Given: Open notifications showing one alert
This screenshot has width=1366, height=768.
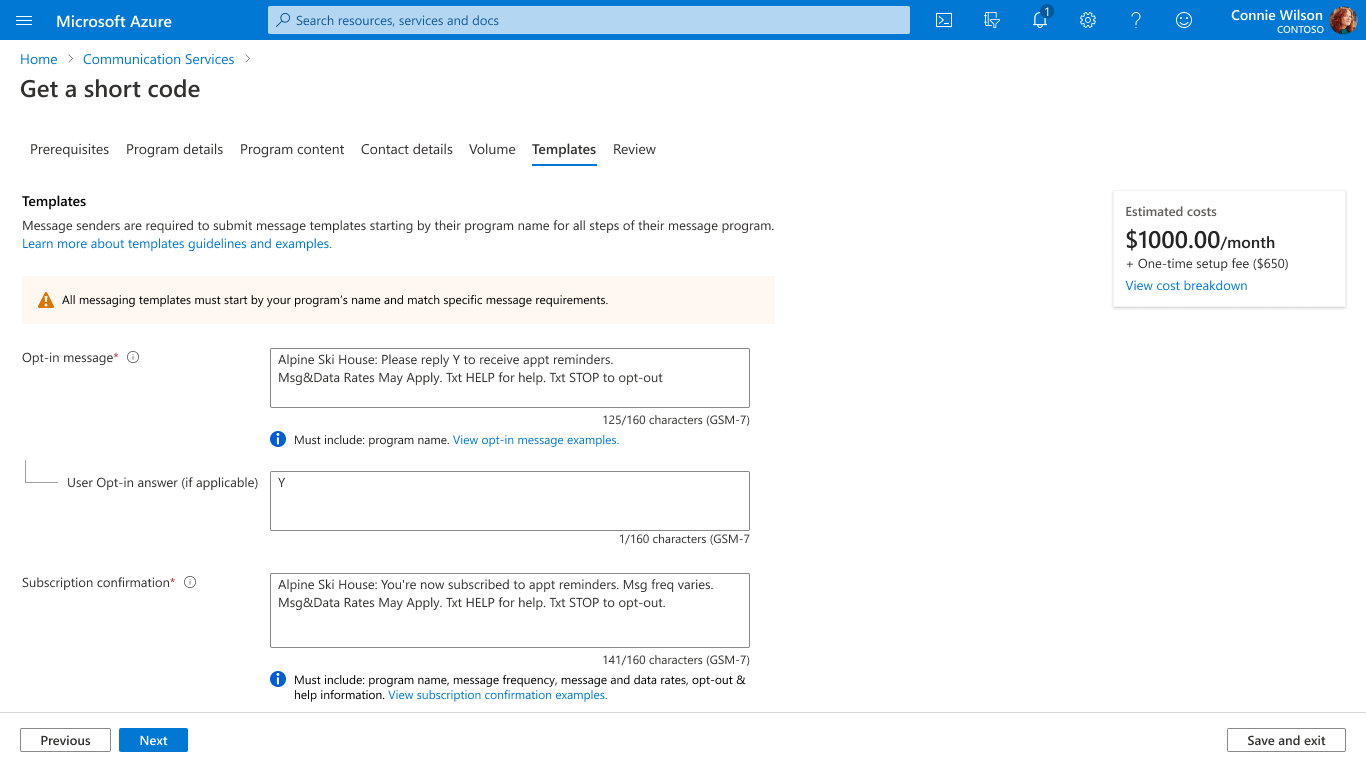Looking at the screenshot, I should point(1039,20).
